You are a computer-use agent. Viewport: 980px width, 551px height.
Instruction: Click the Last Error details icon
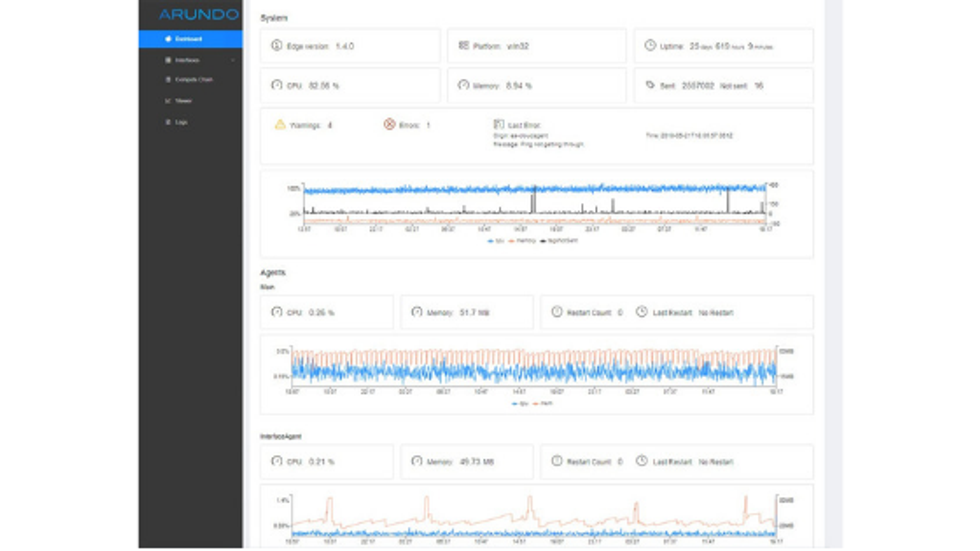pos(499,125)
